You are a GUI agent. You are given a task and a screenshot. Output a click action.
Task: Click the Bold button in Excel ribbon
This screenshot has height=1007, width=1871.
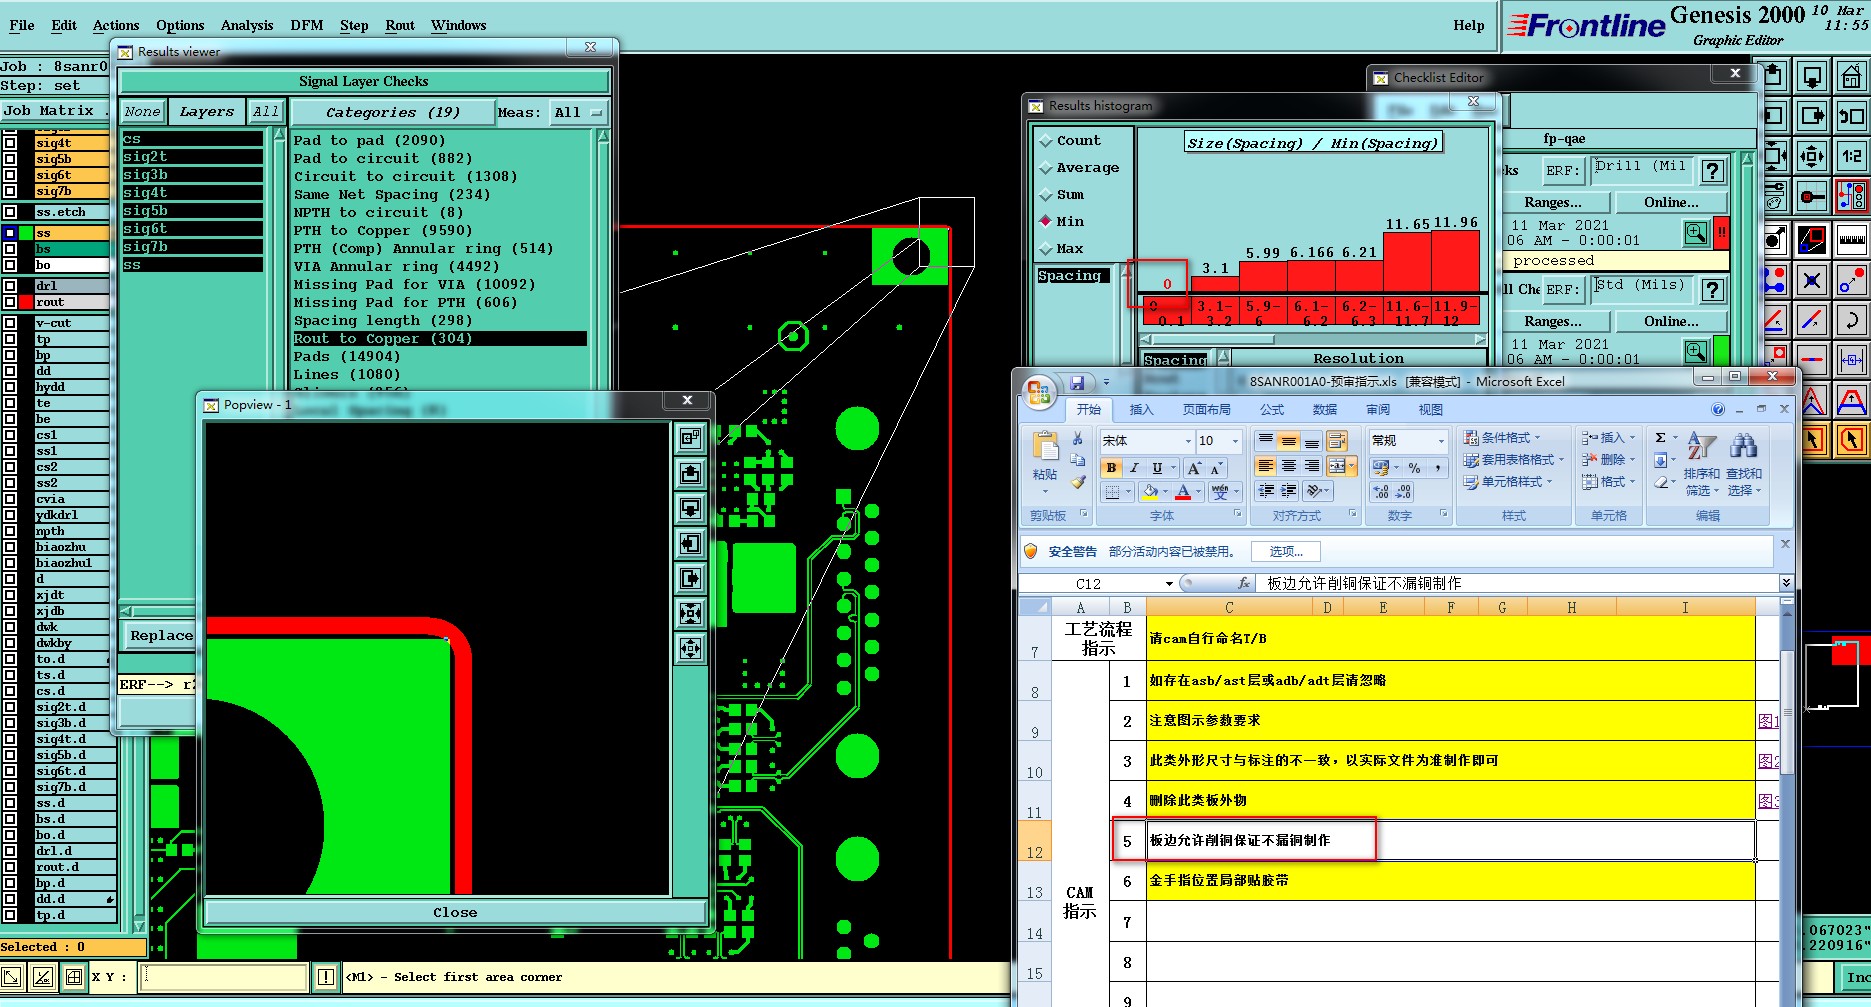1111,468
